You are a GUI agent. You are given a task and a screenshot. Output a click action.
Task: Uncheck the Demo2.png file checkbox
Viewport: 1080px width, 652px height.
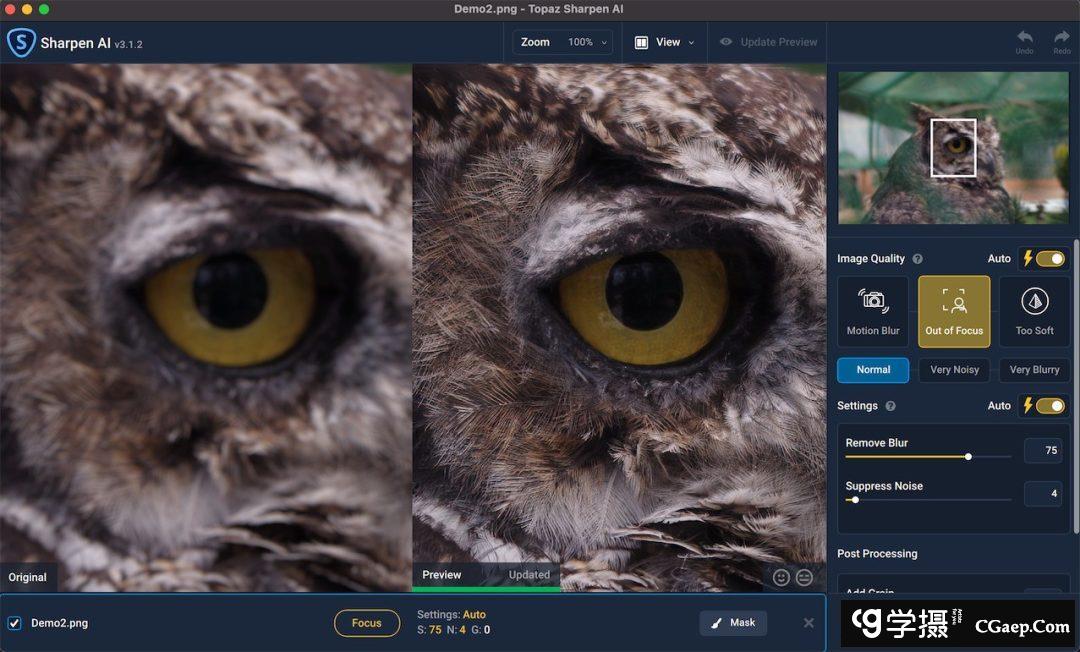[15, 623]
